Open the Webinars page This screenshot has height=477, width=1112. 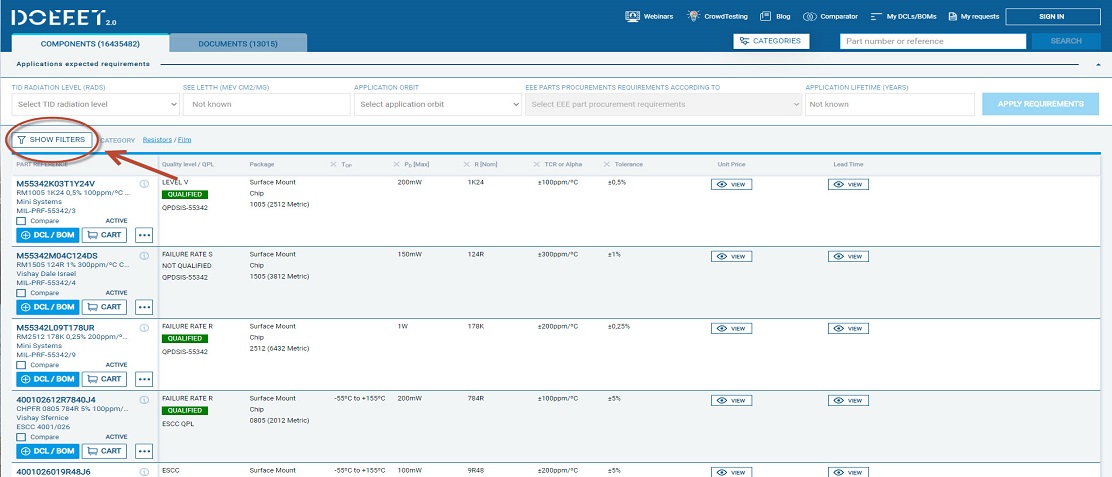coord(649,16)
